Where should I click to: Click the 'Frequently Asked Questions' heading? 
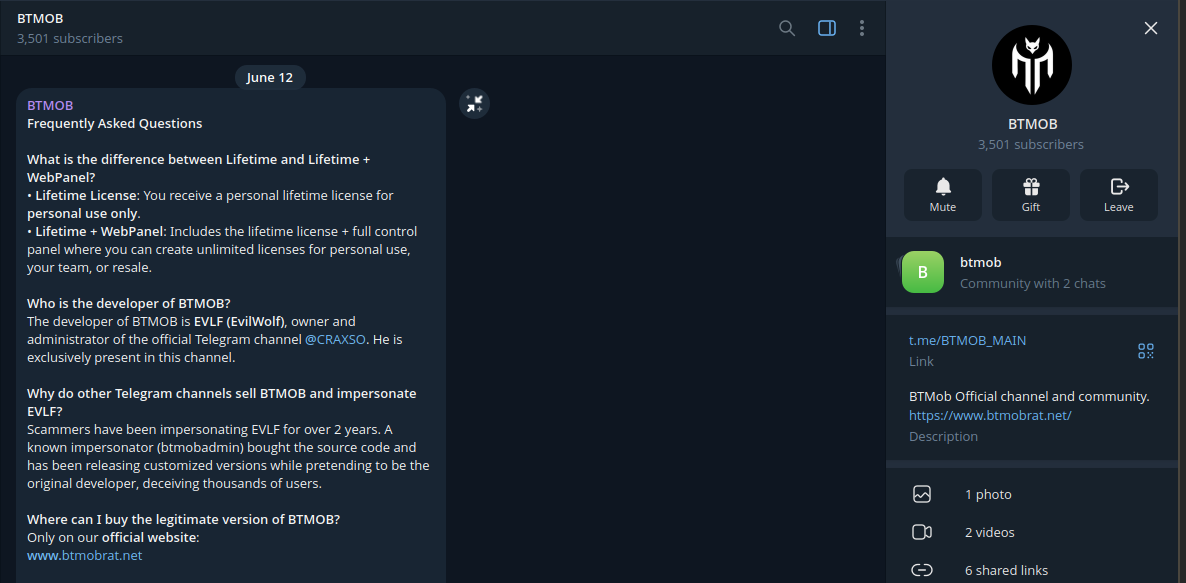tap(115, 123)
